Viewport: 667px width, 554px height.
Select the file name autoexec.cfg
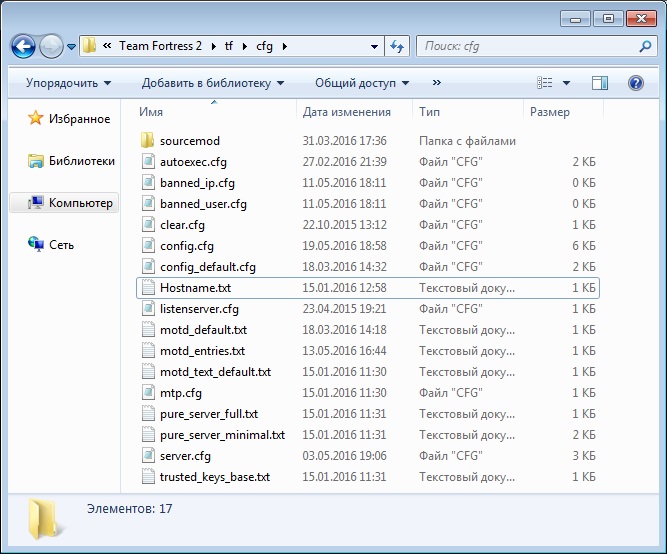(x=193, y=162)
